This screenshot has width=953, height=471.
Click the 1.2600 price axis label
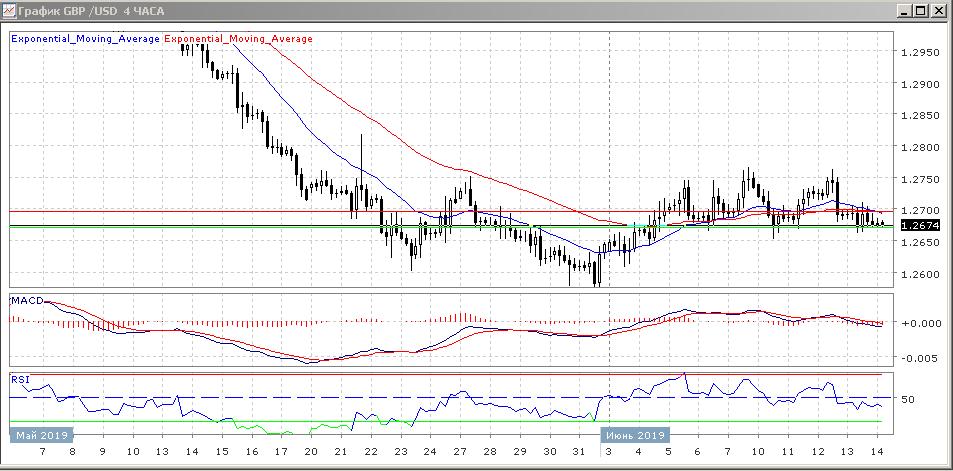920,274
